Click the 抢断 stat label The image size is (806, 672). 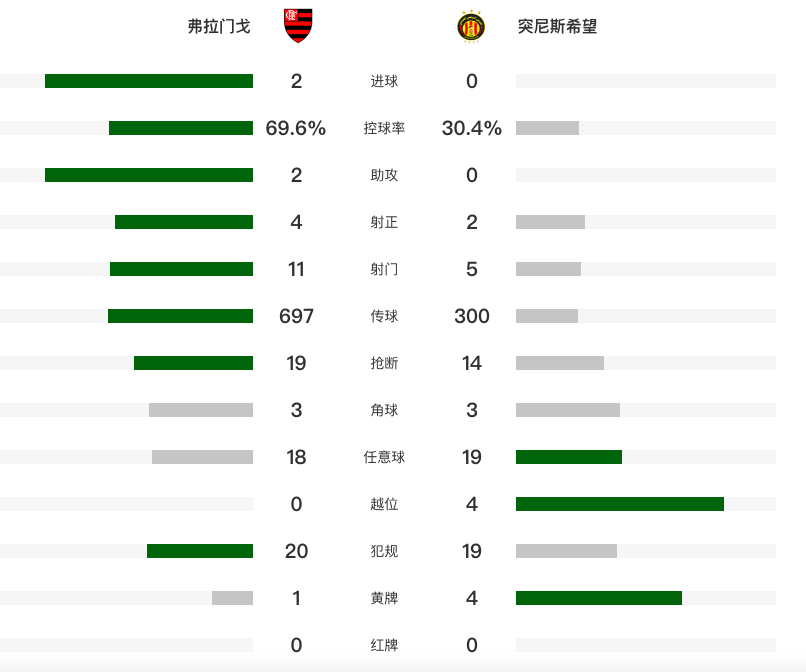(384, 363)
